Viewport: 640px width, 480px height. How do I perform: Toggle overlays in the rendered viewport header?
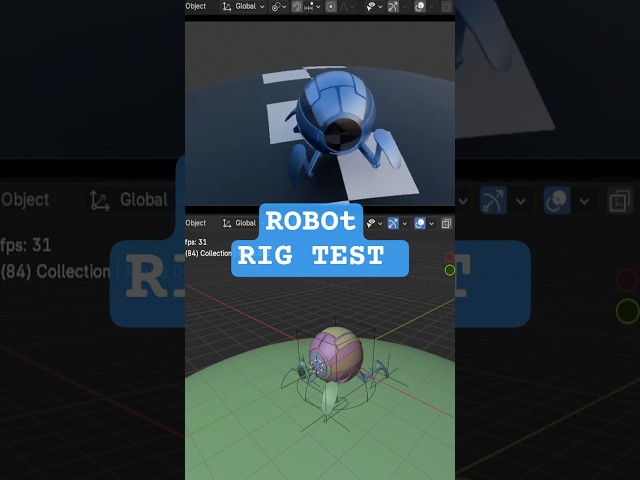[420, 7]
